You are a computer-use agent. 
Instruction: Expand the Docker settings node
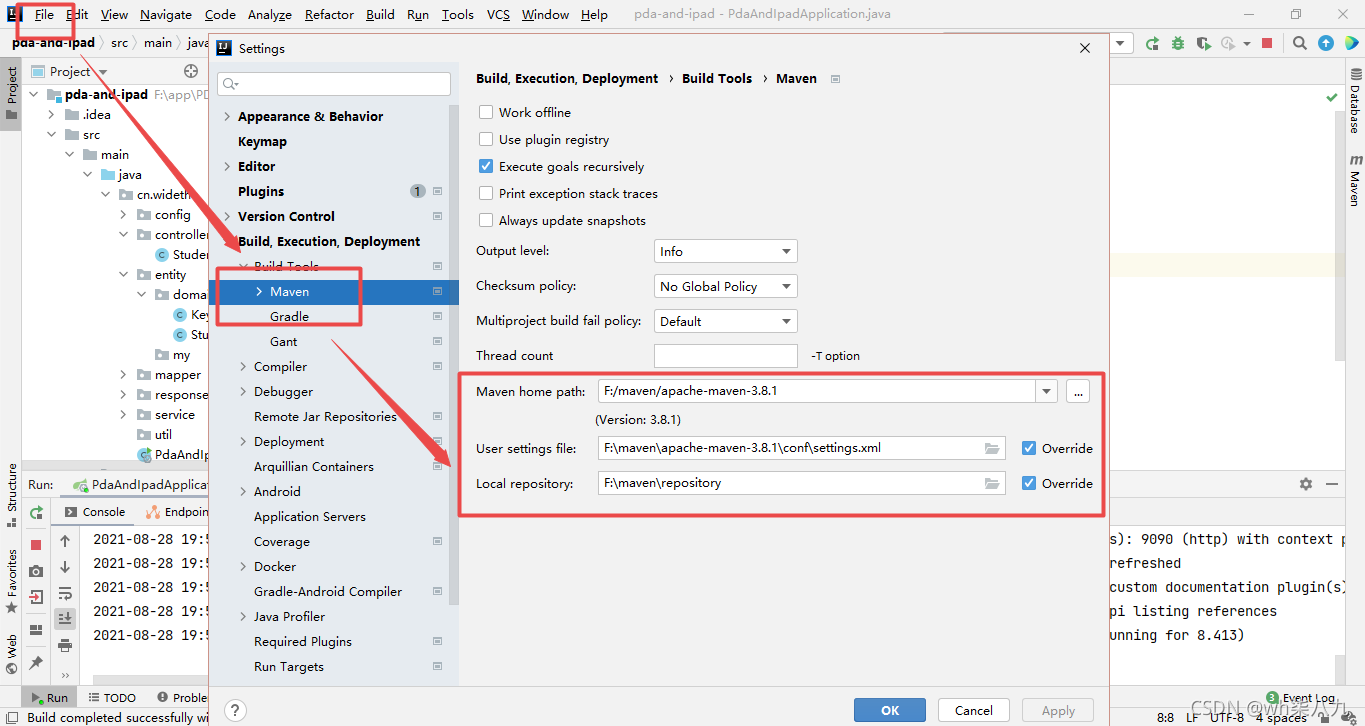(243, 567)
